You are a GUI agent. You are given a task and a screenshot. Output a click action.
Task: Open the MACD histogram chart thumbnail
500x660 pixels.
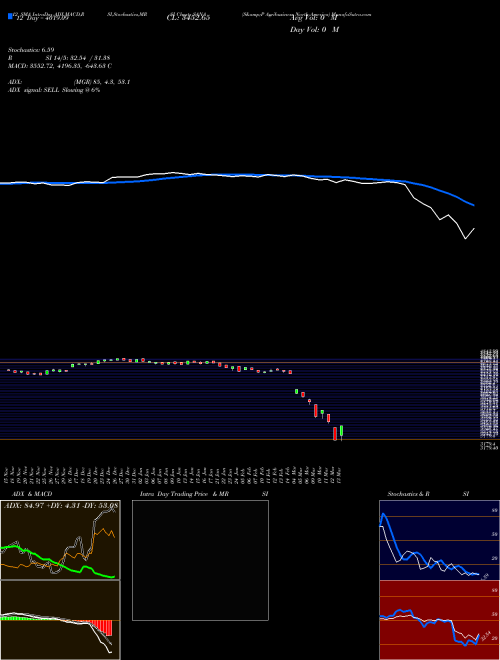pos(60,620)
